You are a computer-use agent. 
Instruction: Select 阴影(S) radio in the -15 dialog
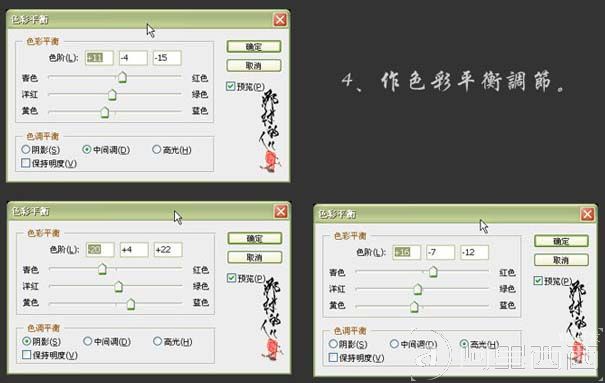(x=26, y=149)
